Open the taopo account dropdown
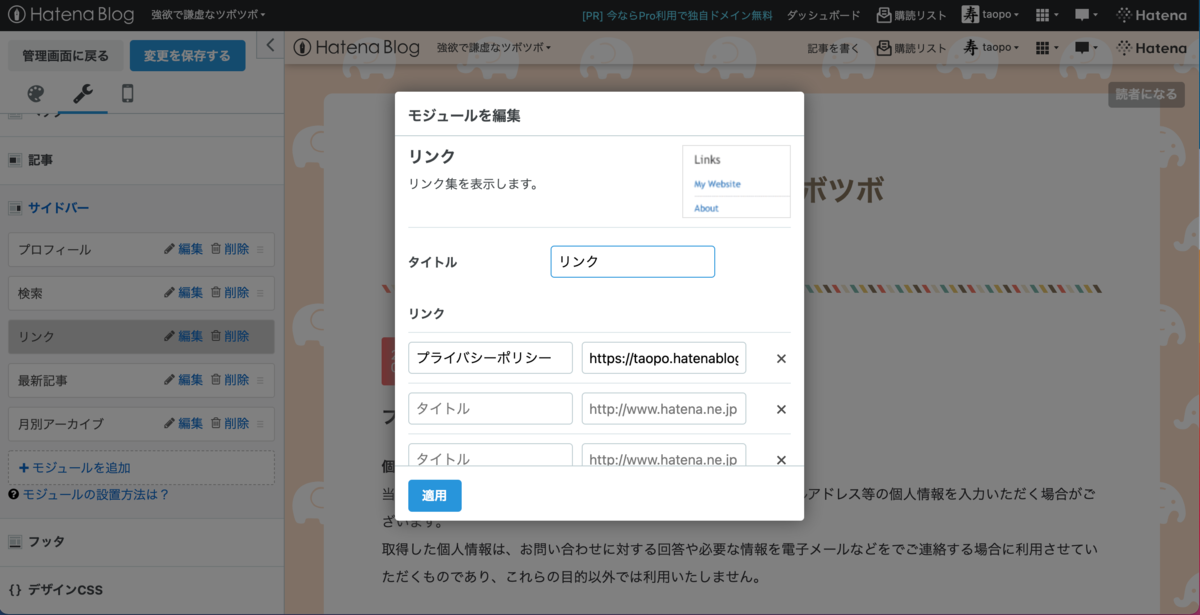This screenshot has width=1200, height=615. click(x=990, y=14)
